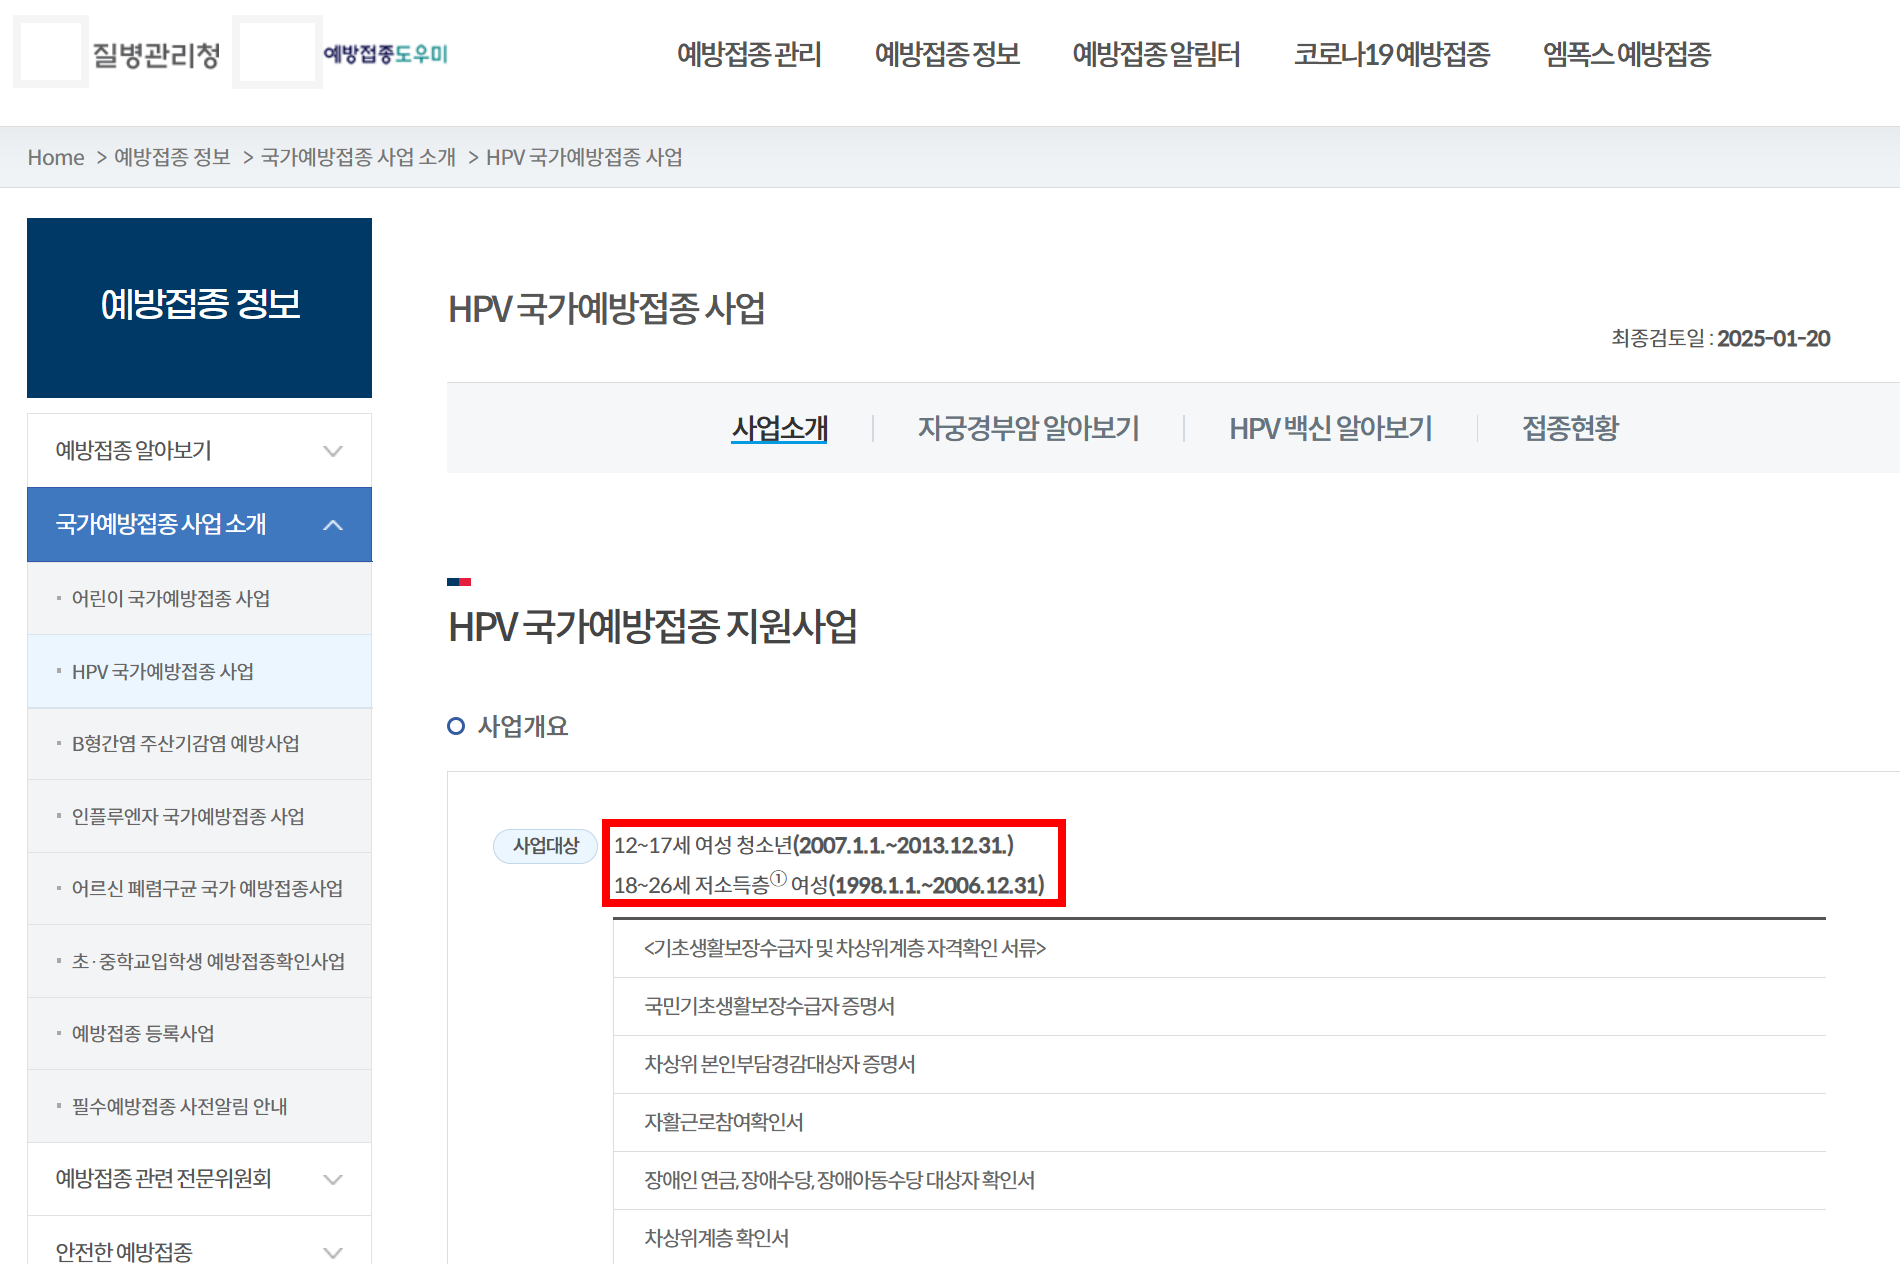
Task: Click 장애인 연금, 장애수당 대상자 확인서 row
Action: 1219,1180
